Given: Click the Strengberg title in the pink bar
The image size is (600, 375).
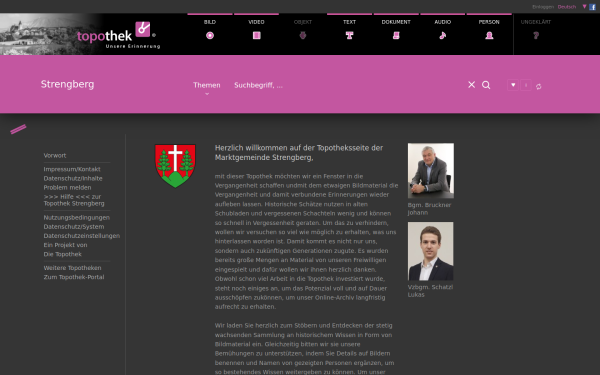Looking at the screenshot, I should (x=67, y=84).
